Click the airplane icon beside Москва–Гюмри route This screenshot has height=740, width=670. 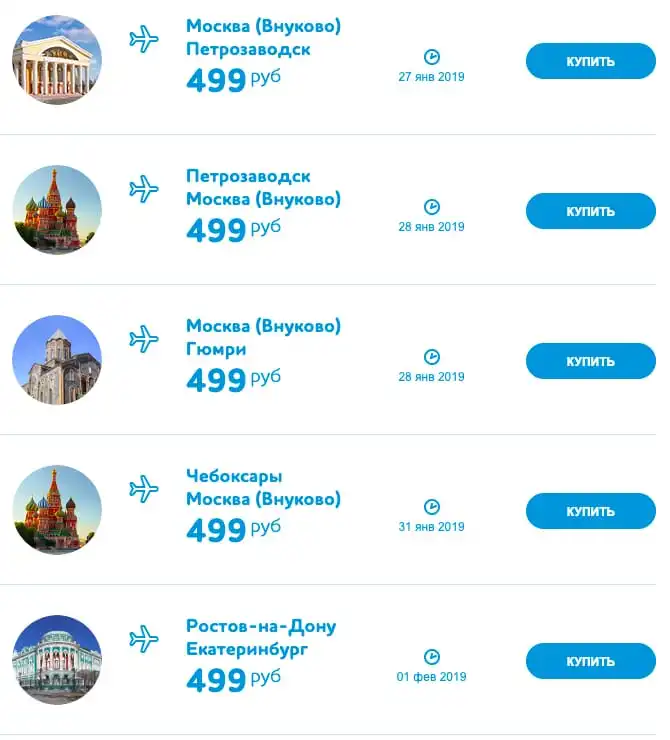pos(144,339)
